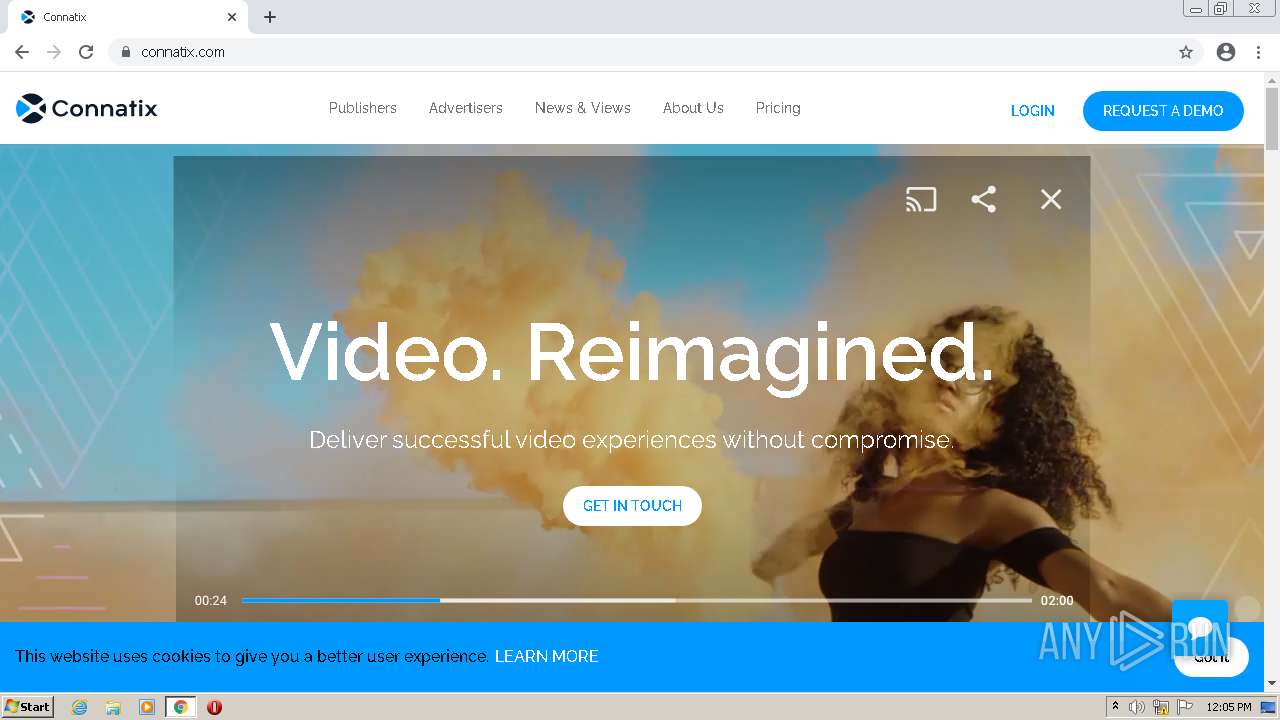Go to the Pricing page
This screenshot has width=1280, height=720.
tap(778, 108)
